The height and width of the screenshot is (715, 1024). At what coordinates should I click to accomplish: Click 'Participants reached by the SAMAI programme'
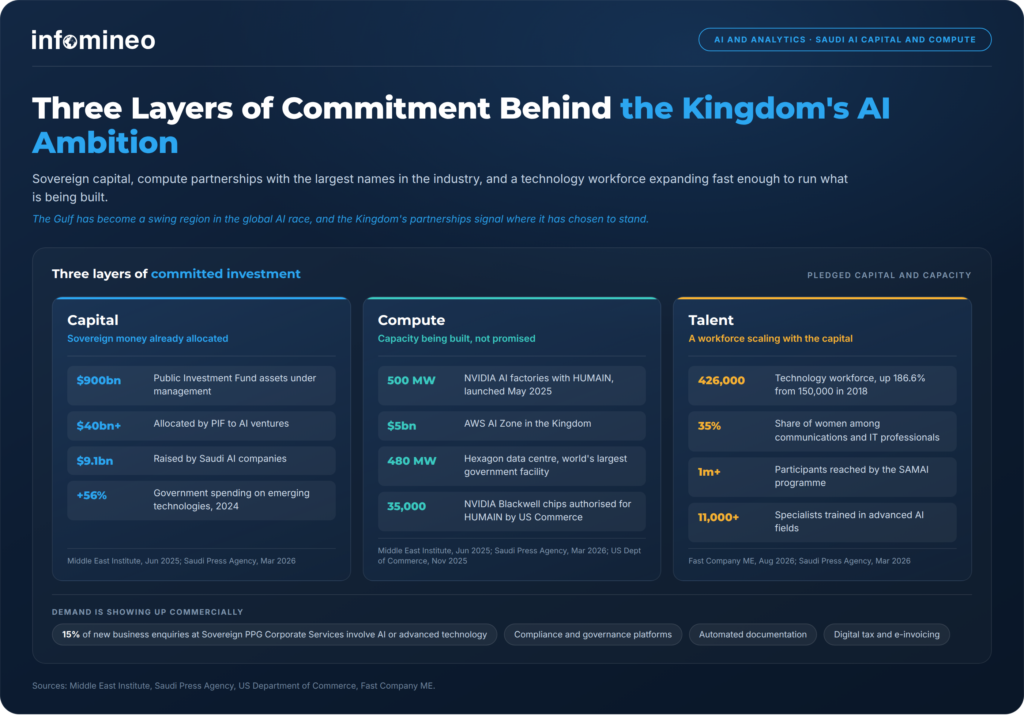point(852,476)
